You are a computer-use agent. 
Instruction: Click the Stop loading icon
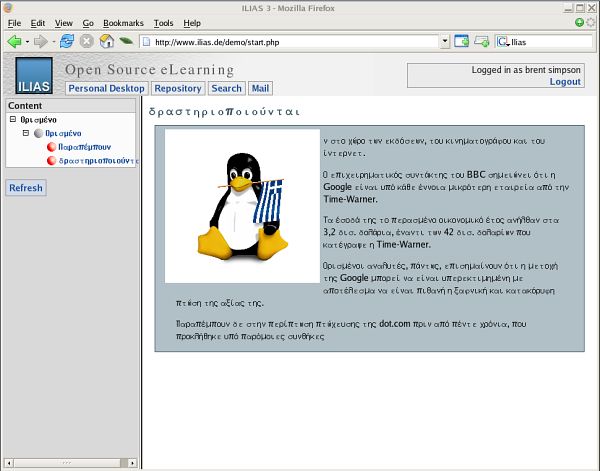pyautogui.click(x=87, y=41)
